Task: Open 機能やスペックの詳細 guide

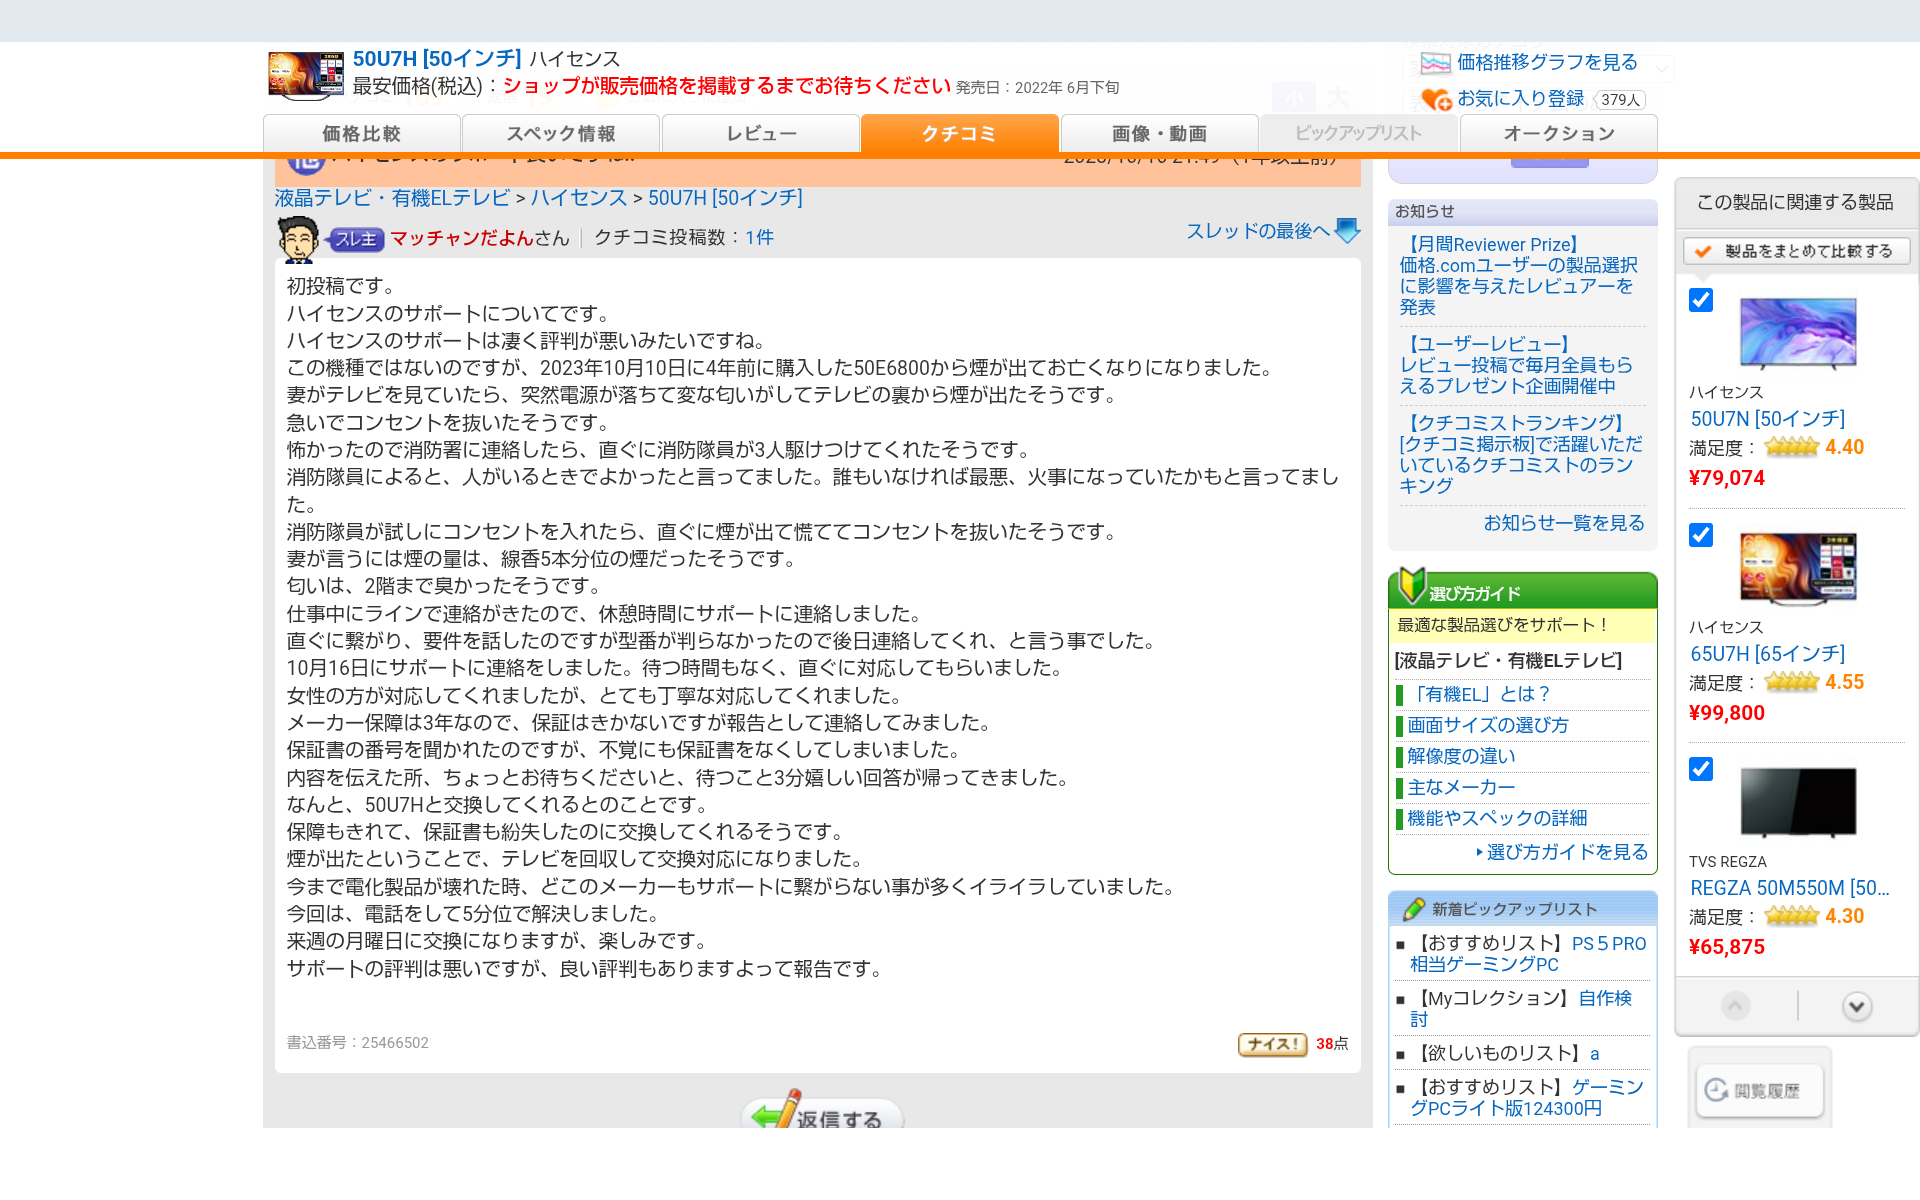Action: point(1497,818)
